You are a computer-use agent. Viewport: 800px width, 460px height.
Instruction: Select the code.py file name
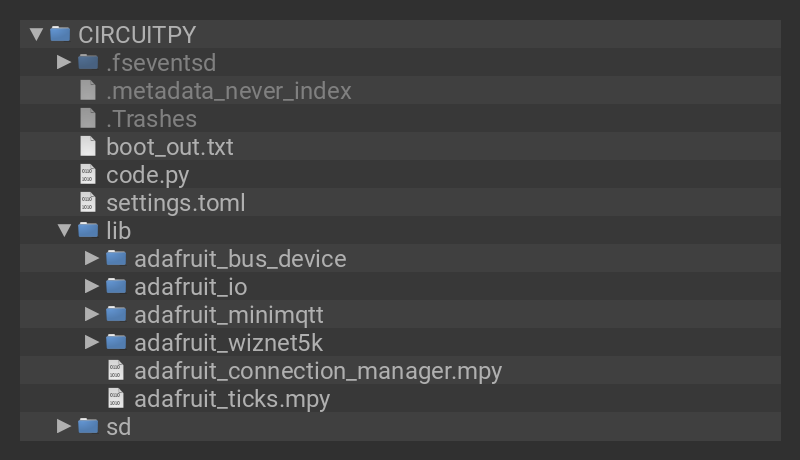point(147,174)
